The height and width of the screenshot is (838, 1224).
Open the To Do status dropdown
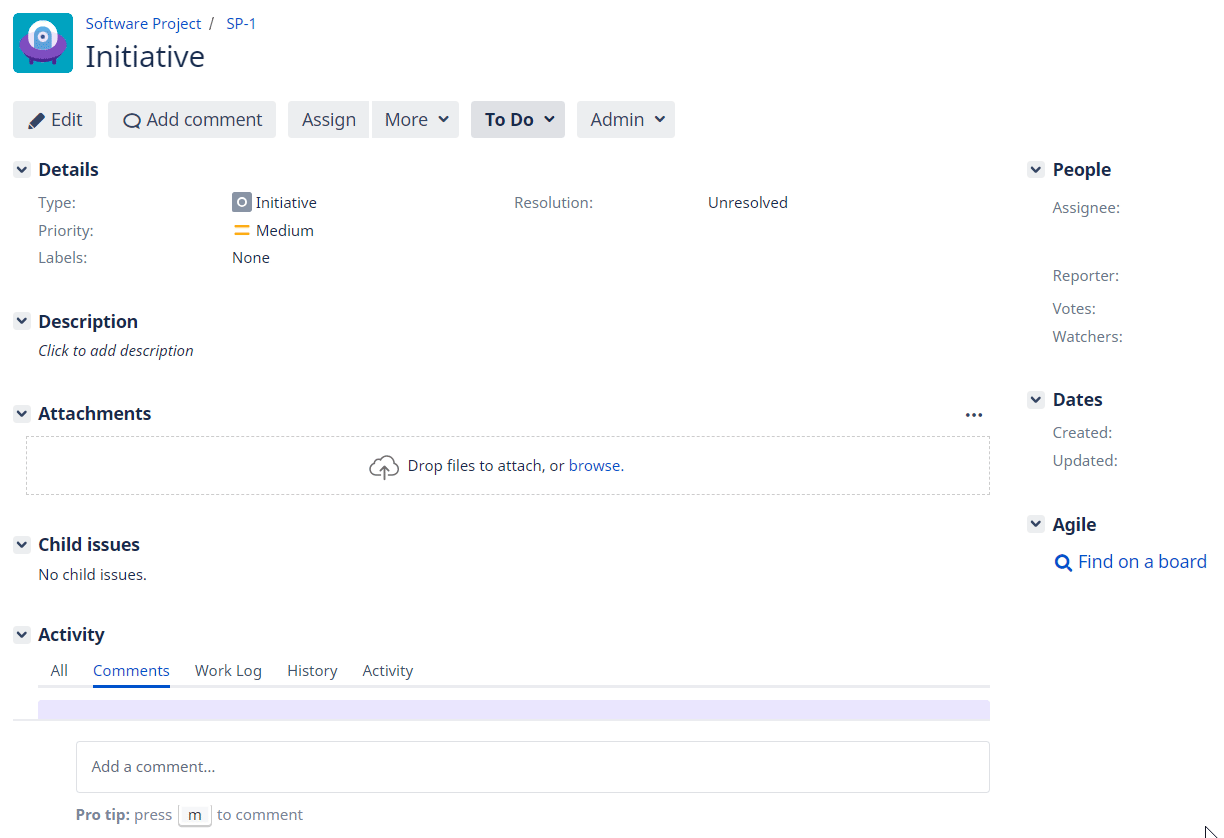click(x=518, y=120)
